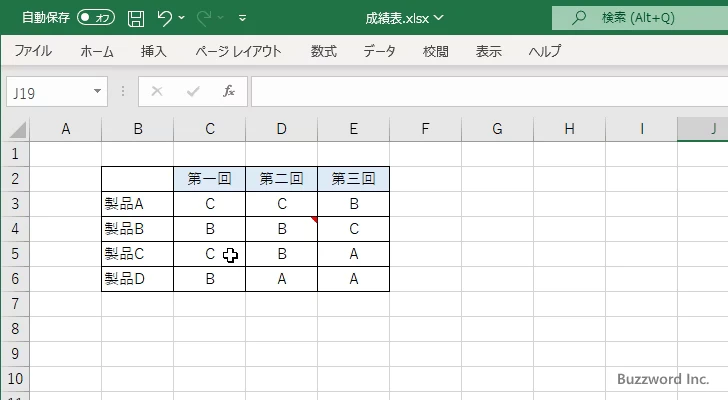Screen dimensions: 728x400
Task: Select row 5 header
Action: [x=15, y=254]
